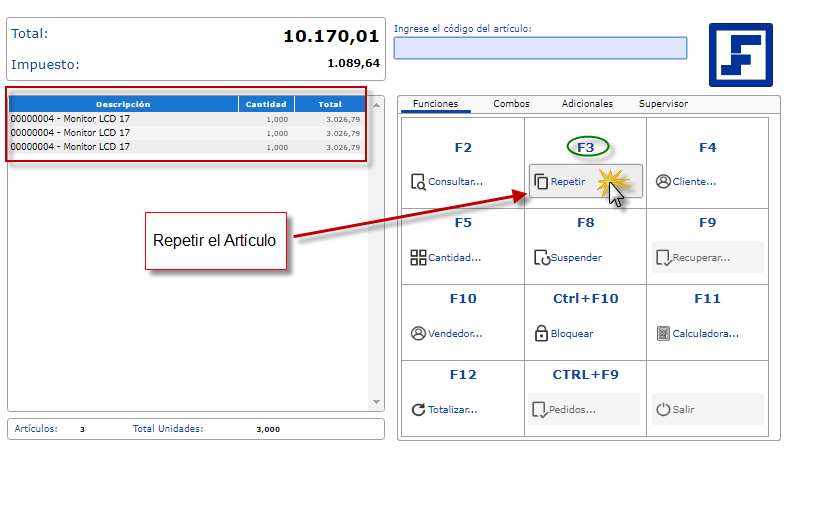Click the Total column header in table
The width and height of the screenshot is (819, 512).
330,104
